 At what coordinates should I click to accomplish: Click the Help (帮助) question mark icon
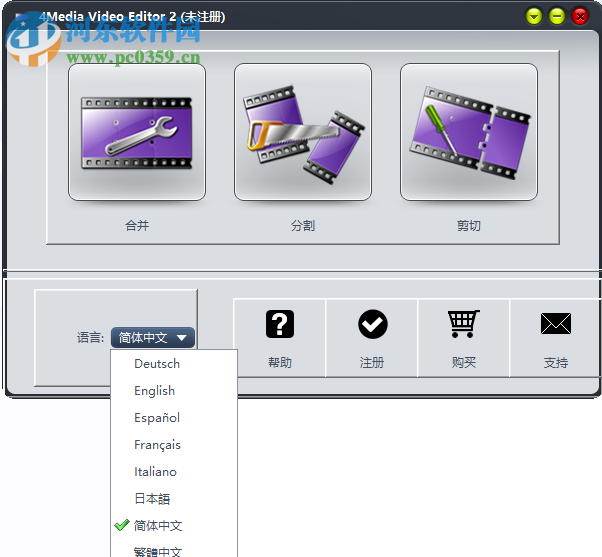pyautogui.click(x=280, y=324)
